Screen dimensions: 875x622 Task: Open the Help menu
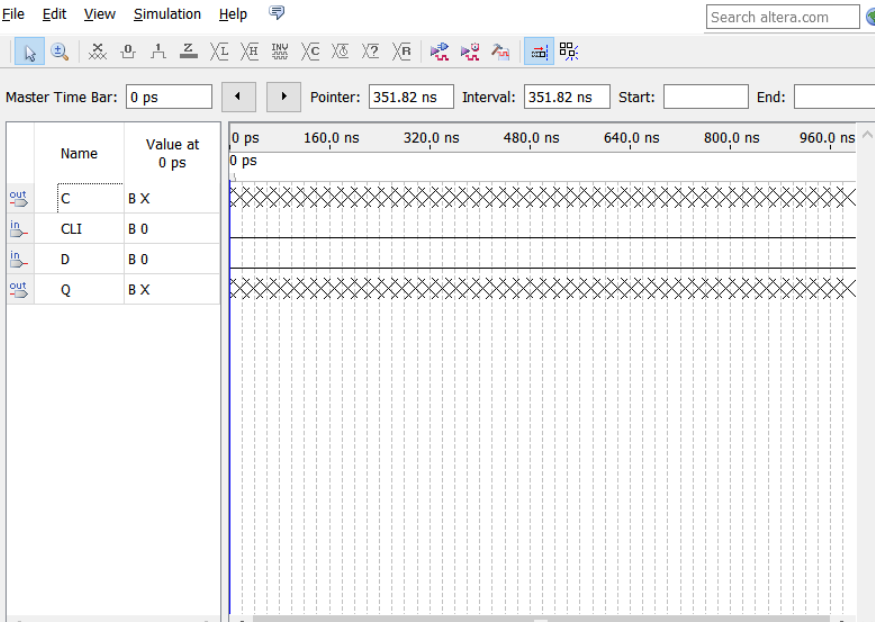[x=233, y=14]
